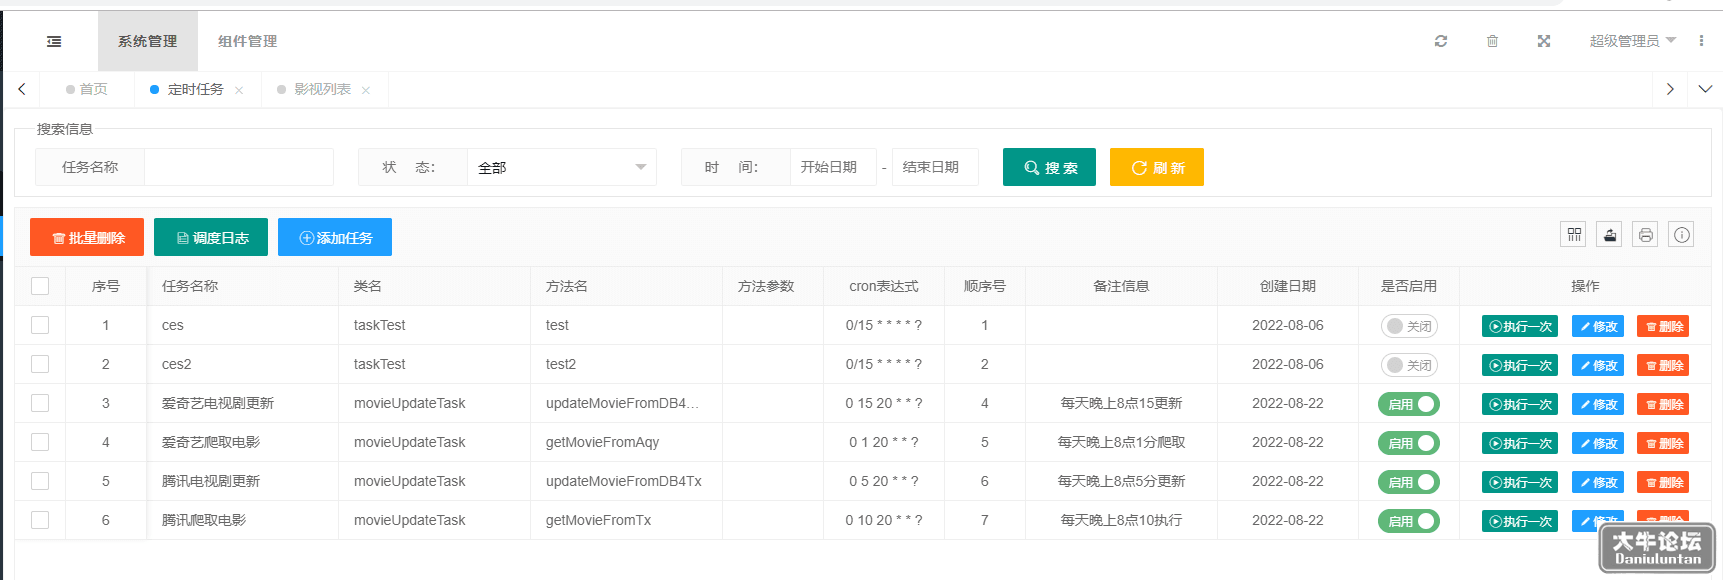Open the column filter grid icon
Screen dimensions: 1723x580
1574,235
